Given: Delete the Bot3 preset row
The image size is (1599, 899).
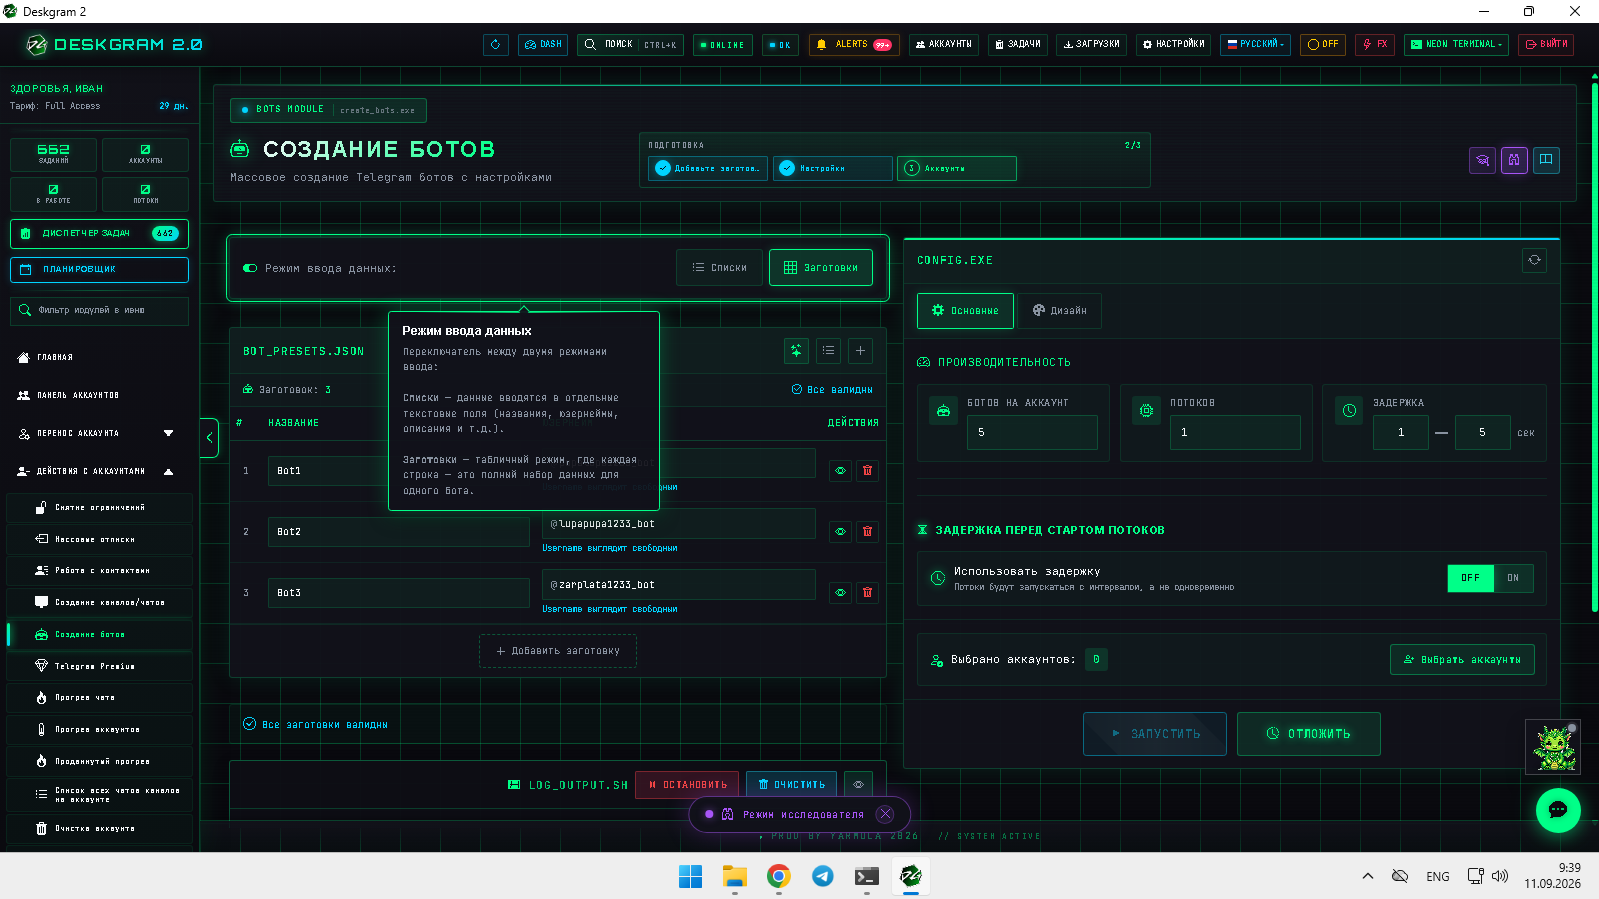Looking at the screenshot, I should click(867, 592).
